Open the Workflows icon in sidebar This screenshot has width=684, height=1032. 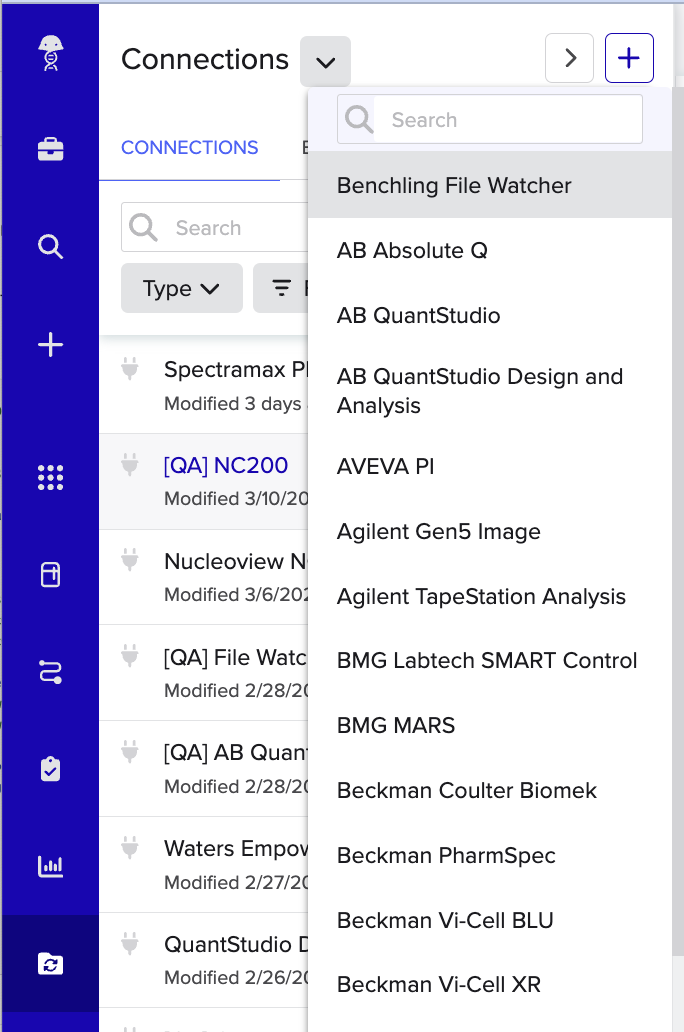pyautogui.click(x=51, y=672)
